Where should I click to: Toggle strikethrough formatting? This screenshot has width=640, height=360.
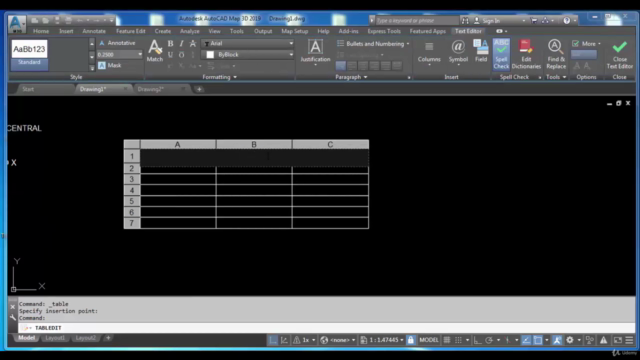pyautogui.click(x=193, y=44)
